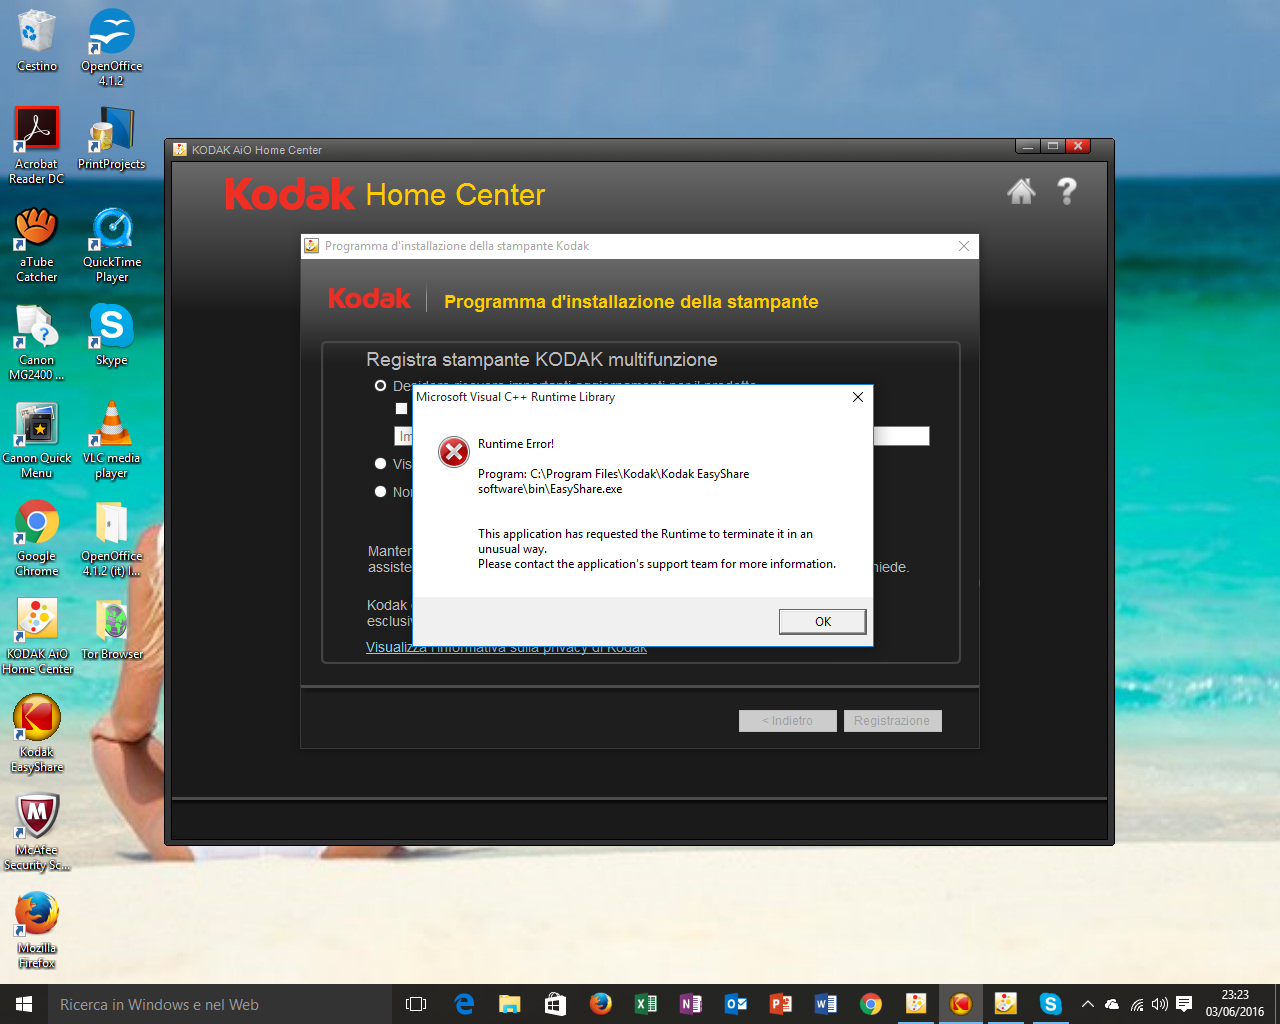
Task: Open the Kodak privacy policy link
Action: 506,648
